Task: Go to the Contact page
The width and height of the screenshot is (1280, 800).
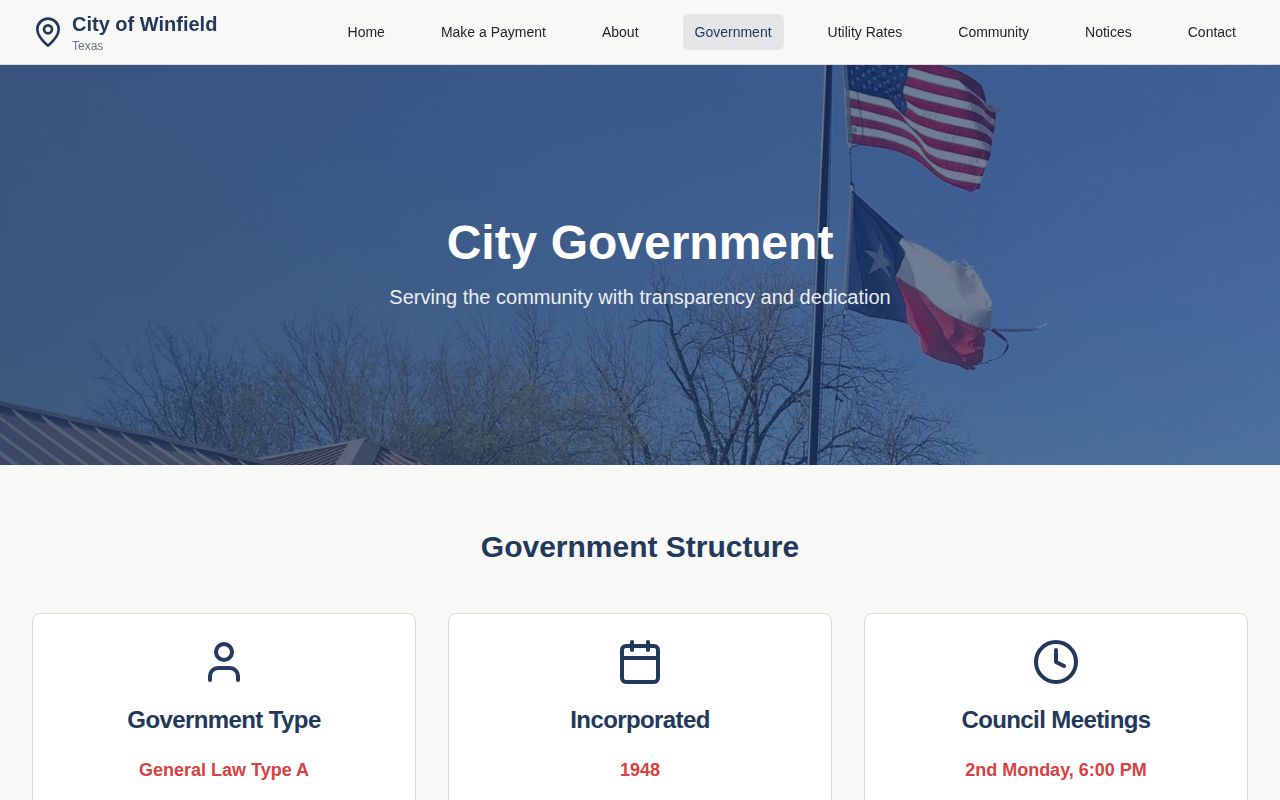Action: point(1212,32)
